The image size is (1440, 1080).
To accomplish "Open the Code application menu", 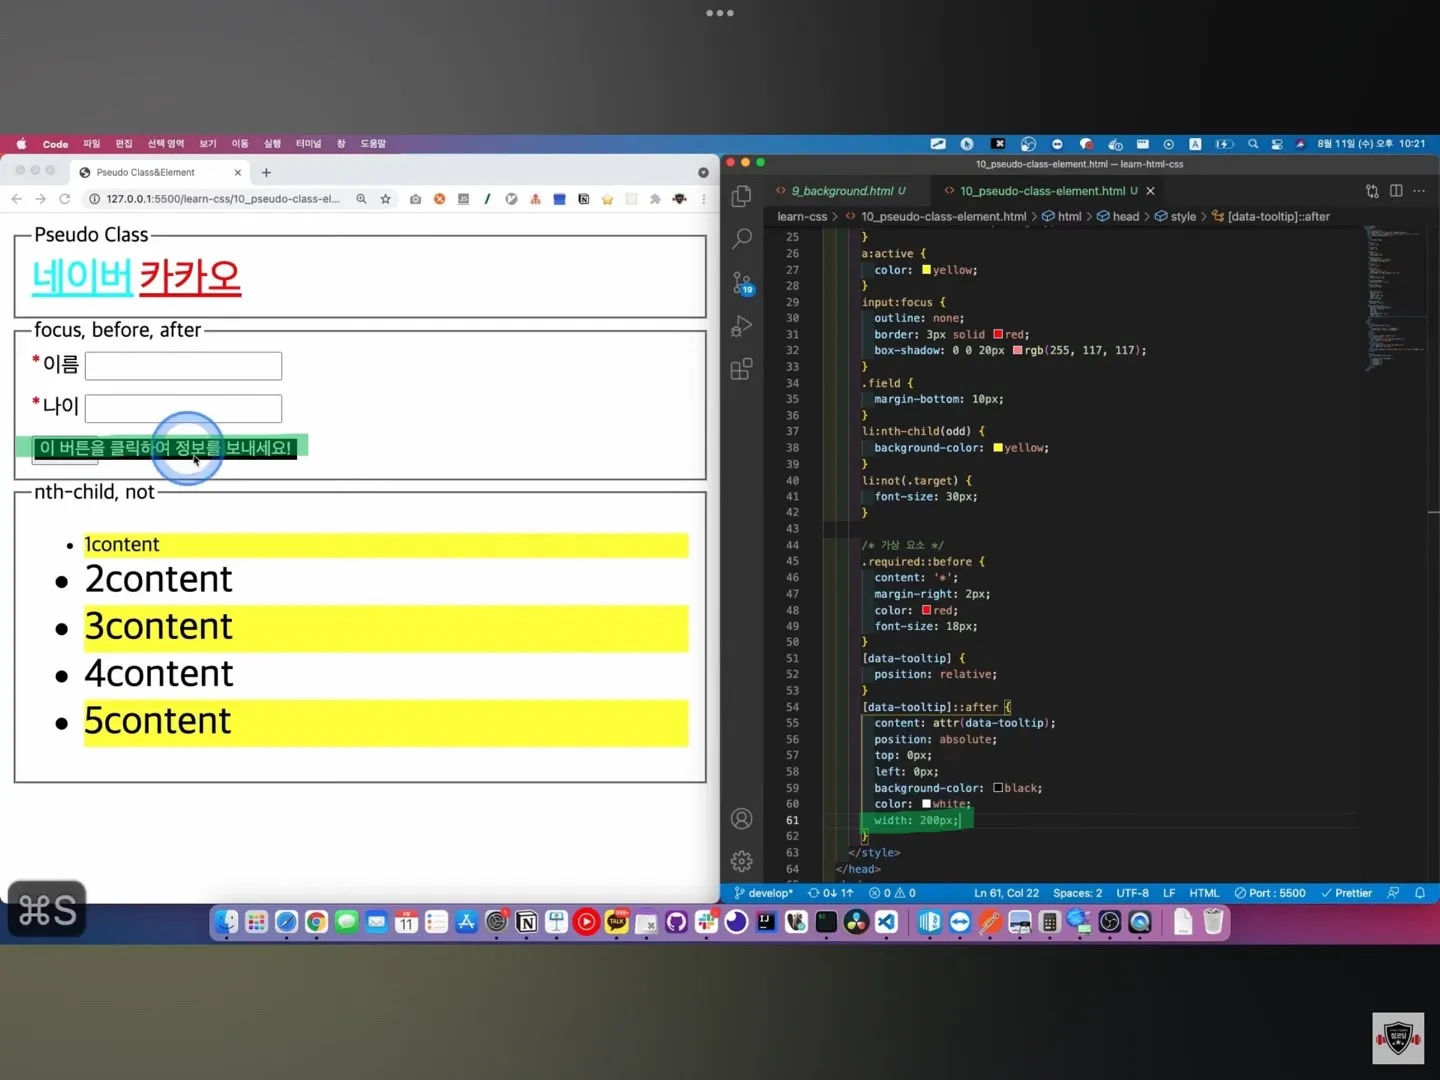I will coord(55,144).
